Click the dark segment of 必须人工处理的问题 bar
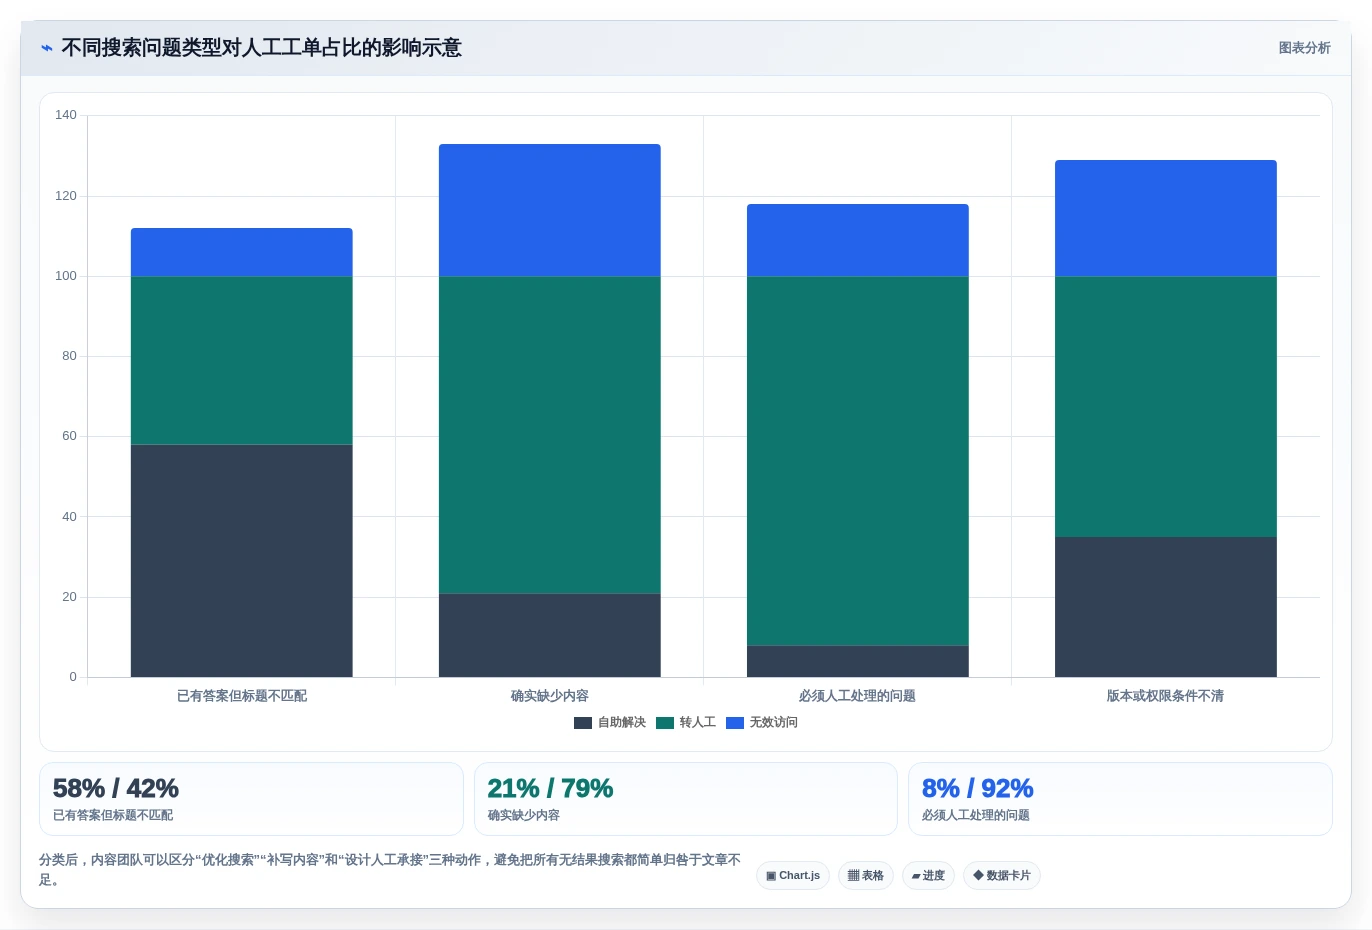This screenshot has height=930, width=1372. tap(858, 661)
